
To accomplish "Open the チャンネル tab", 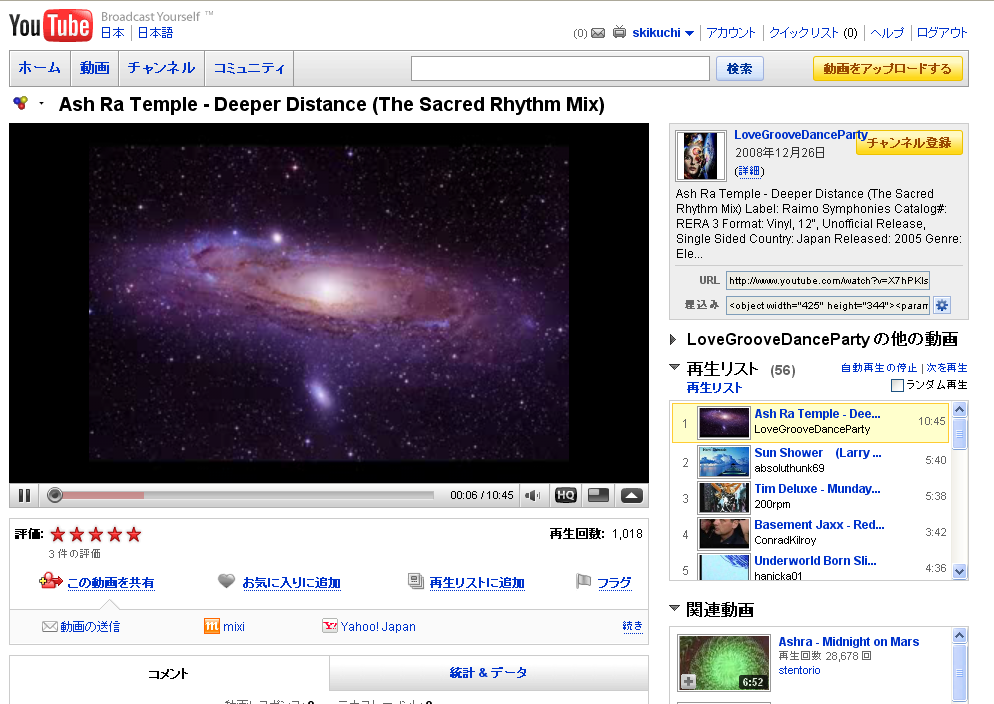I will click(x=162, y=68).
